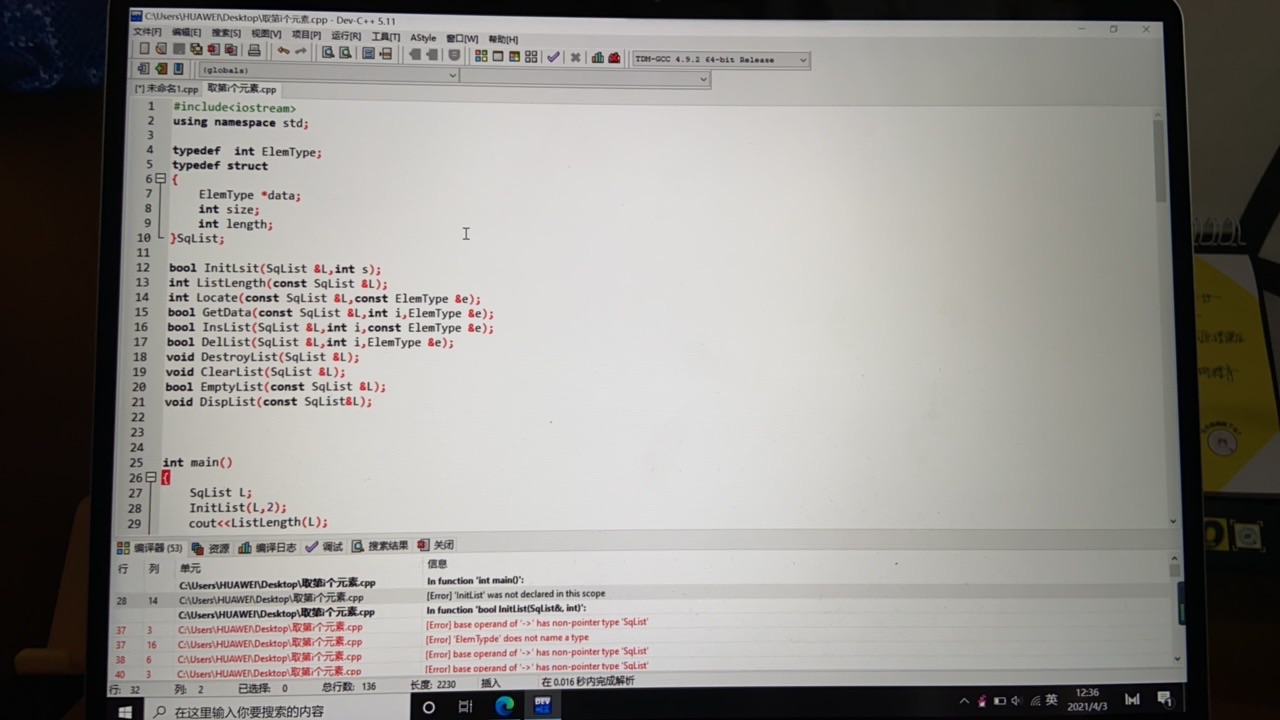
Task: Select error "'InitList' was not declared in this scope"
Action: 516,594
